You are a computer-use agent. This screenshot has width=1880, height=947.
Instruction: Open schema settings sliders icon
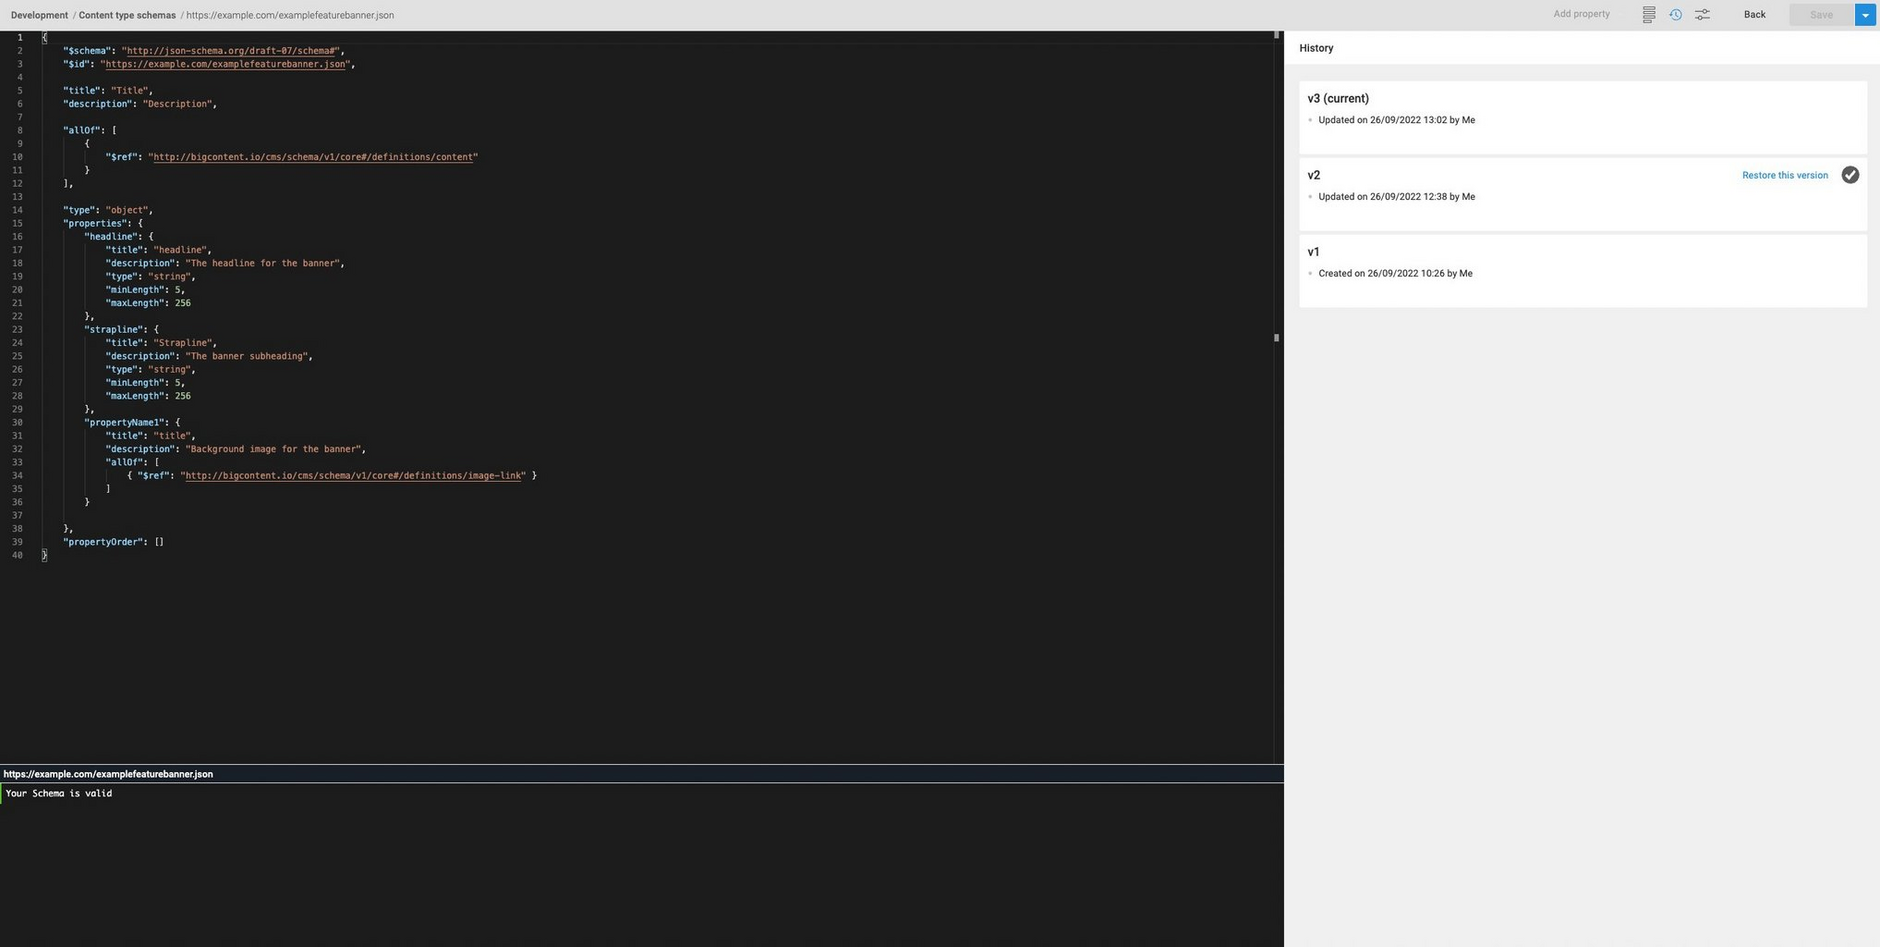click(1702, 15)
